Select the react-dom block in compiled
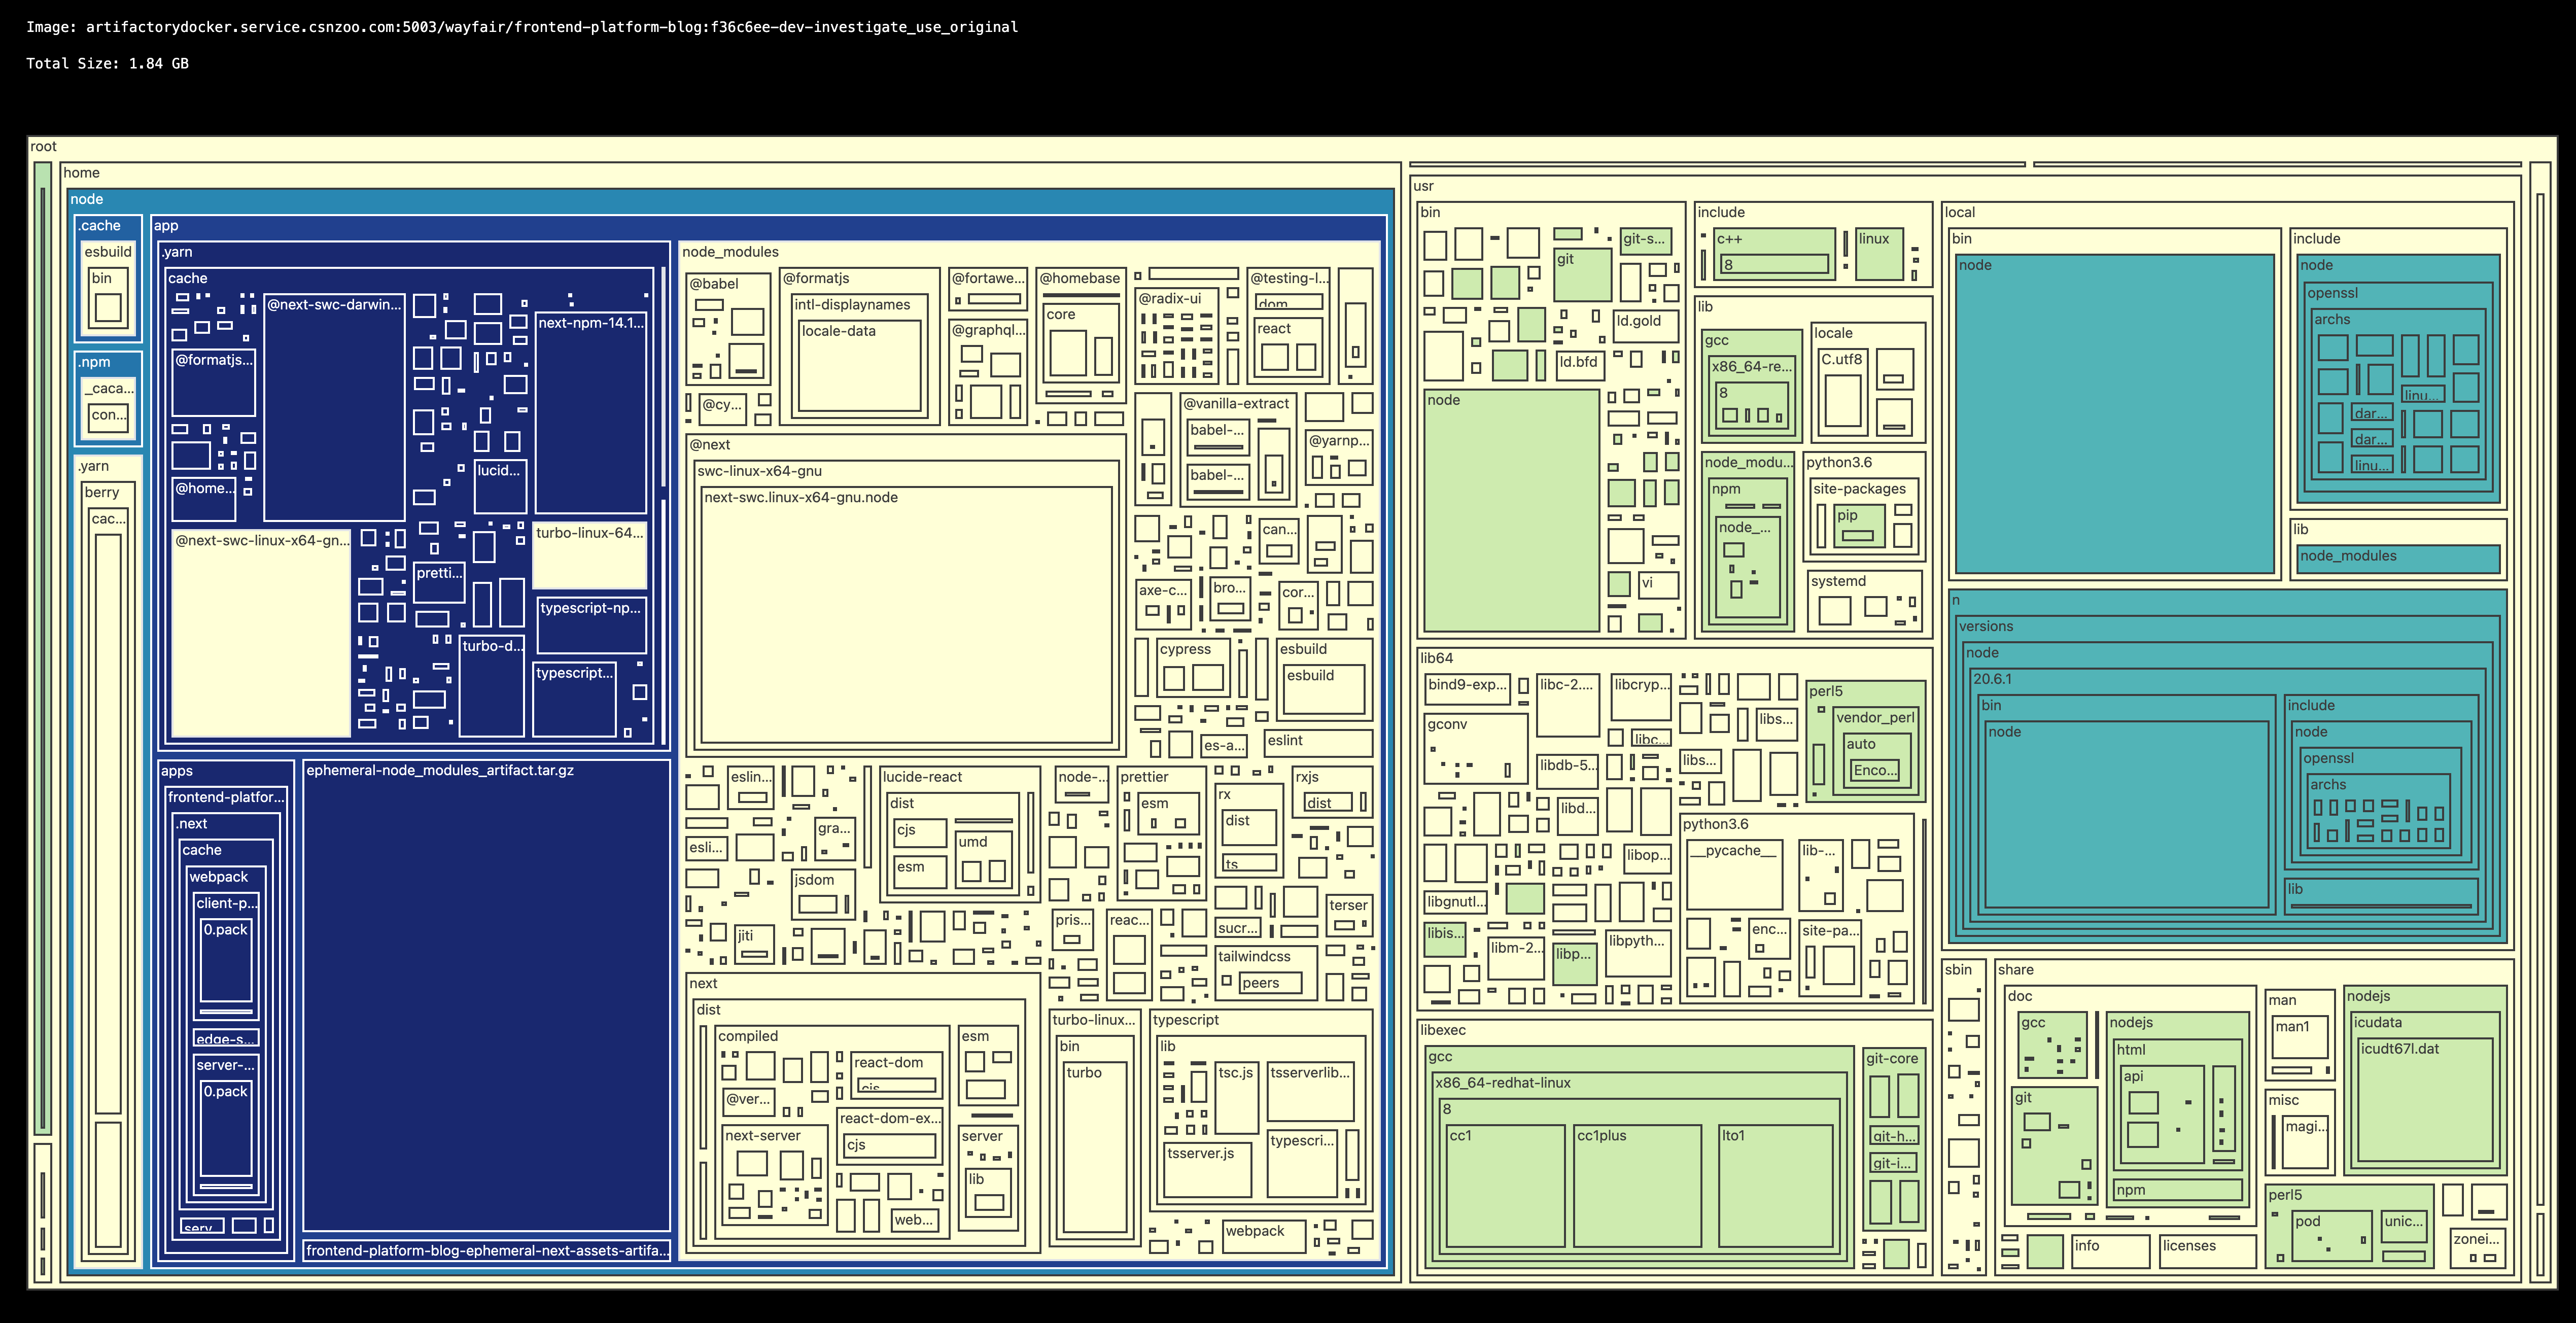This screenshot has width=2576, height=1323. tap(896, 1074)
